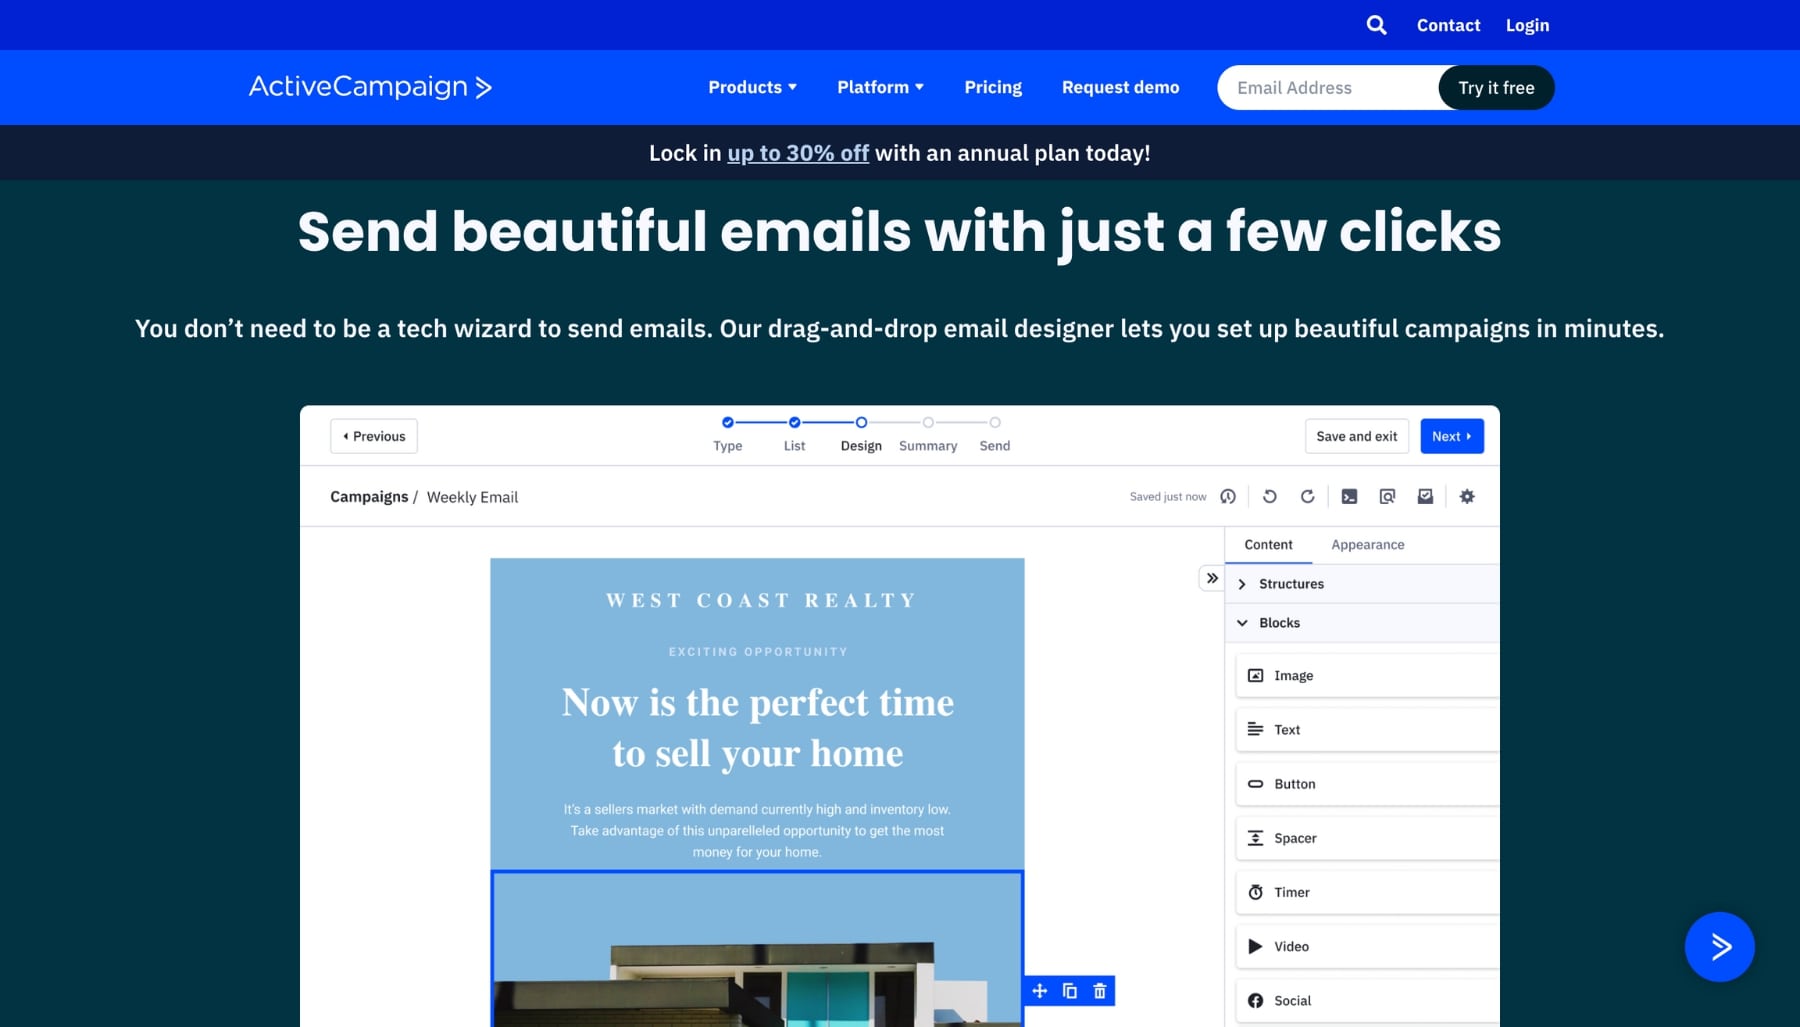Send a test email icon
Image resolution: width=1800 pixels, height=1027 pixels.
click(x=1425, y=496)
